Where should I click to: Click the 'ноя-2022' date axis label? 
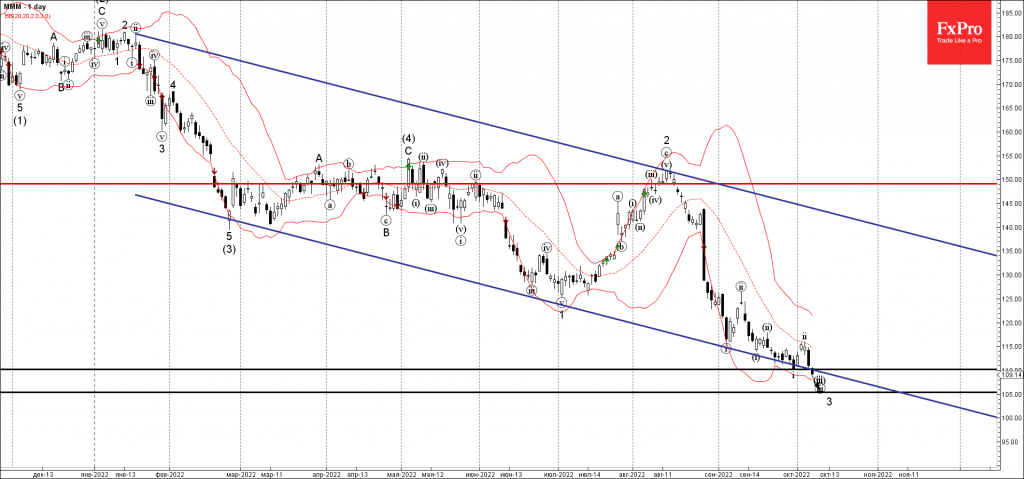[876, 472]
